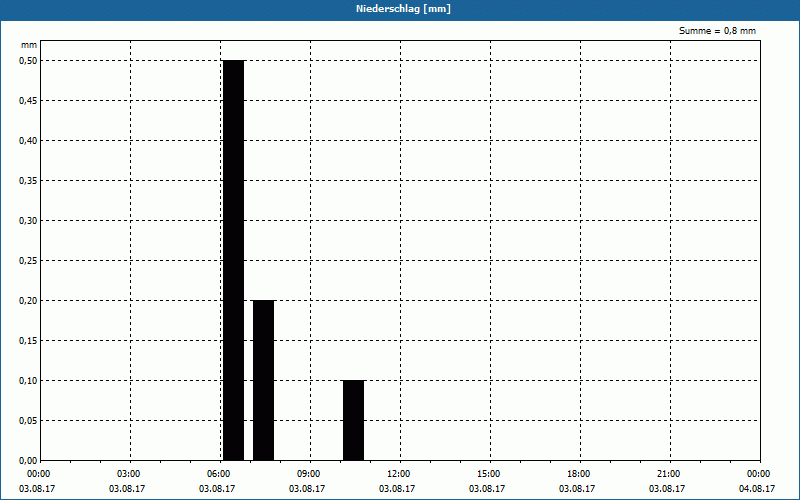Click the 00:00 label above date 03.08.17
The height and width of the screenshot is (500, 800).
click(39, 474)
